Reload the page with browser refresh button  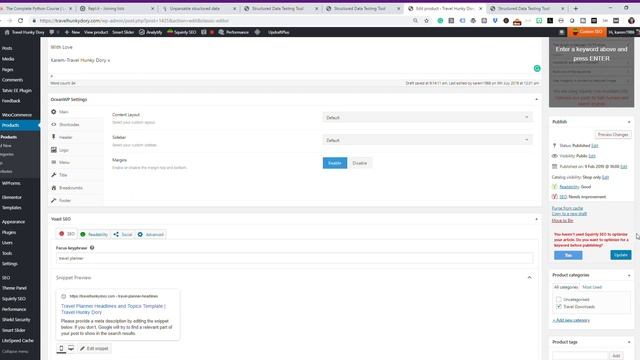coord(20,20)
